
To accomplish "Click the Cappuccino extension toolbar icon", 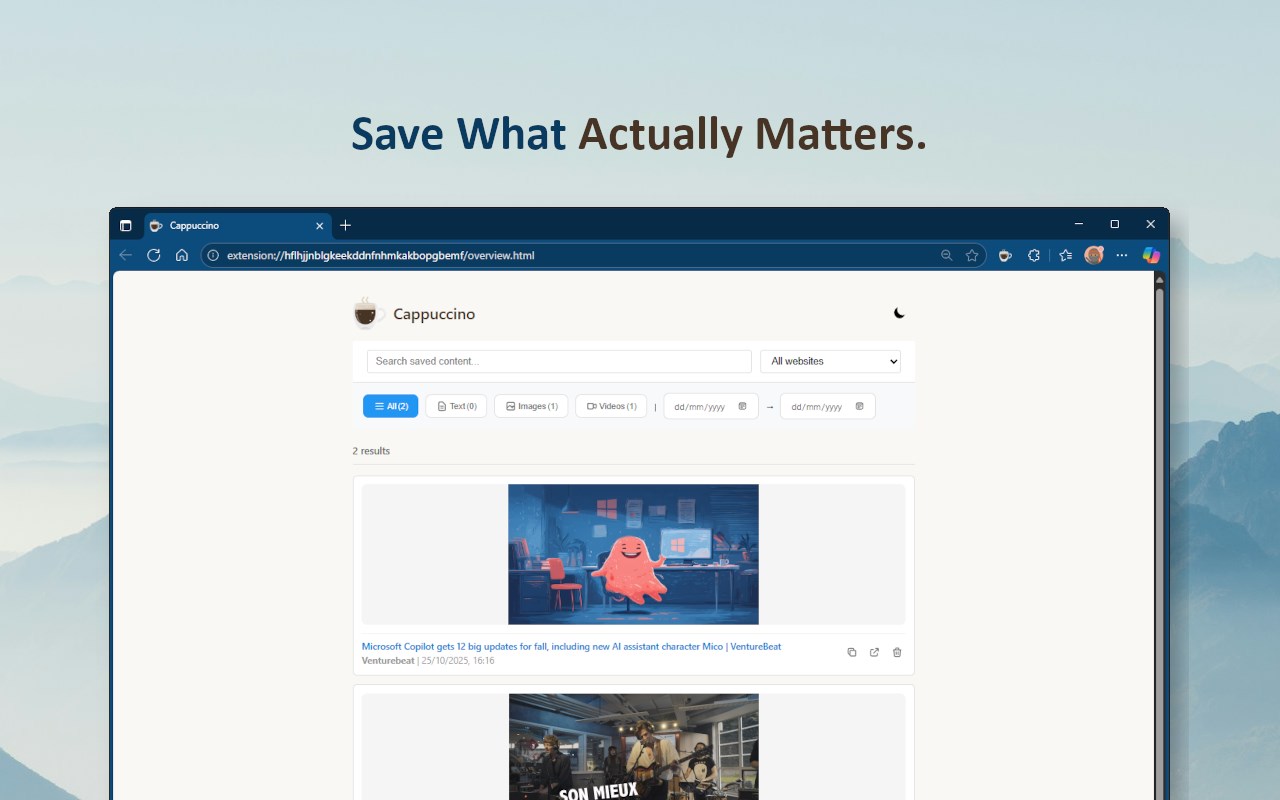I will click(x=1005, y=255).
